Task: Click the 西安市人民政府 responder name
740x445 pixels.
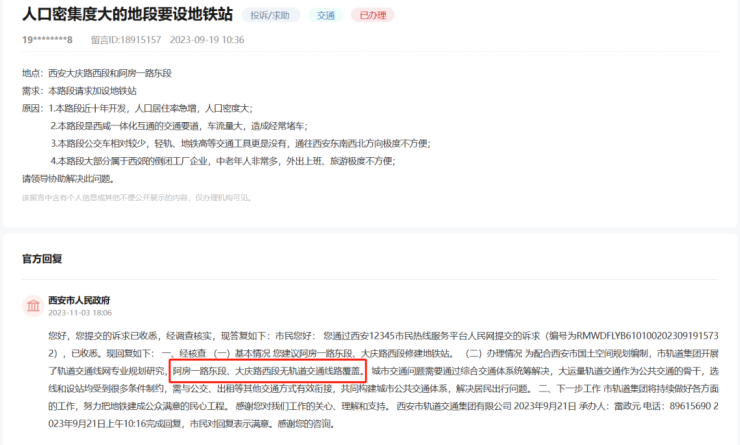Action: pyautogui.click(x=79, y=300)
